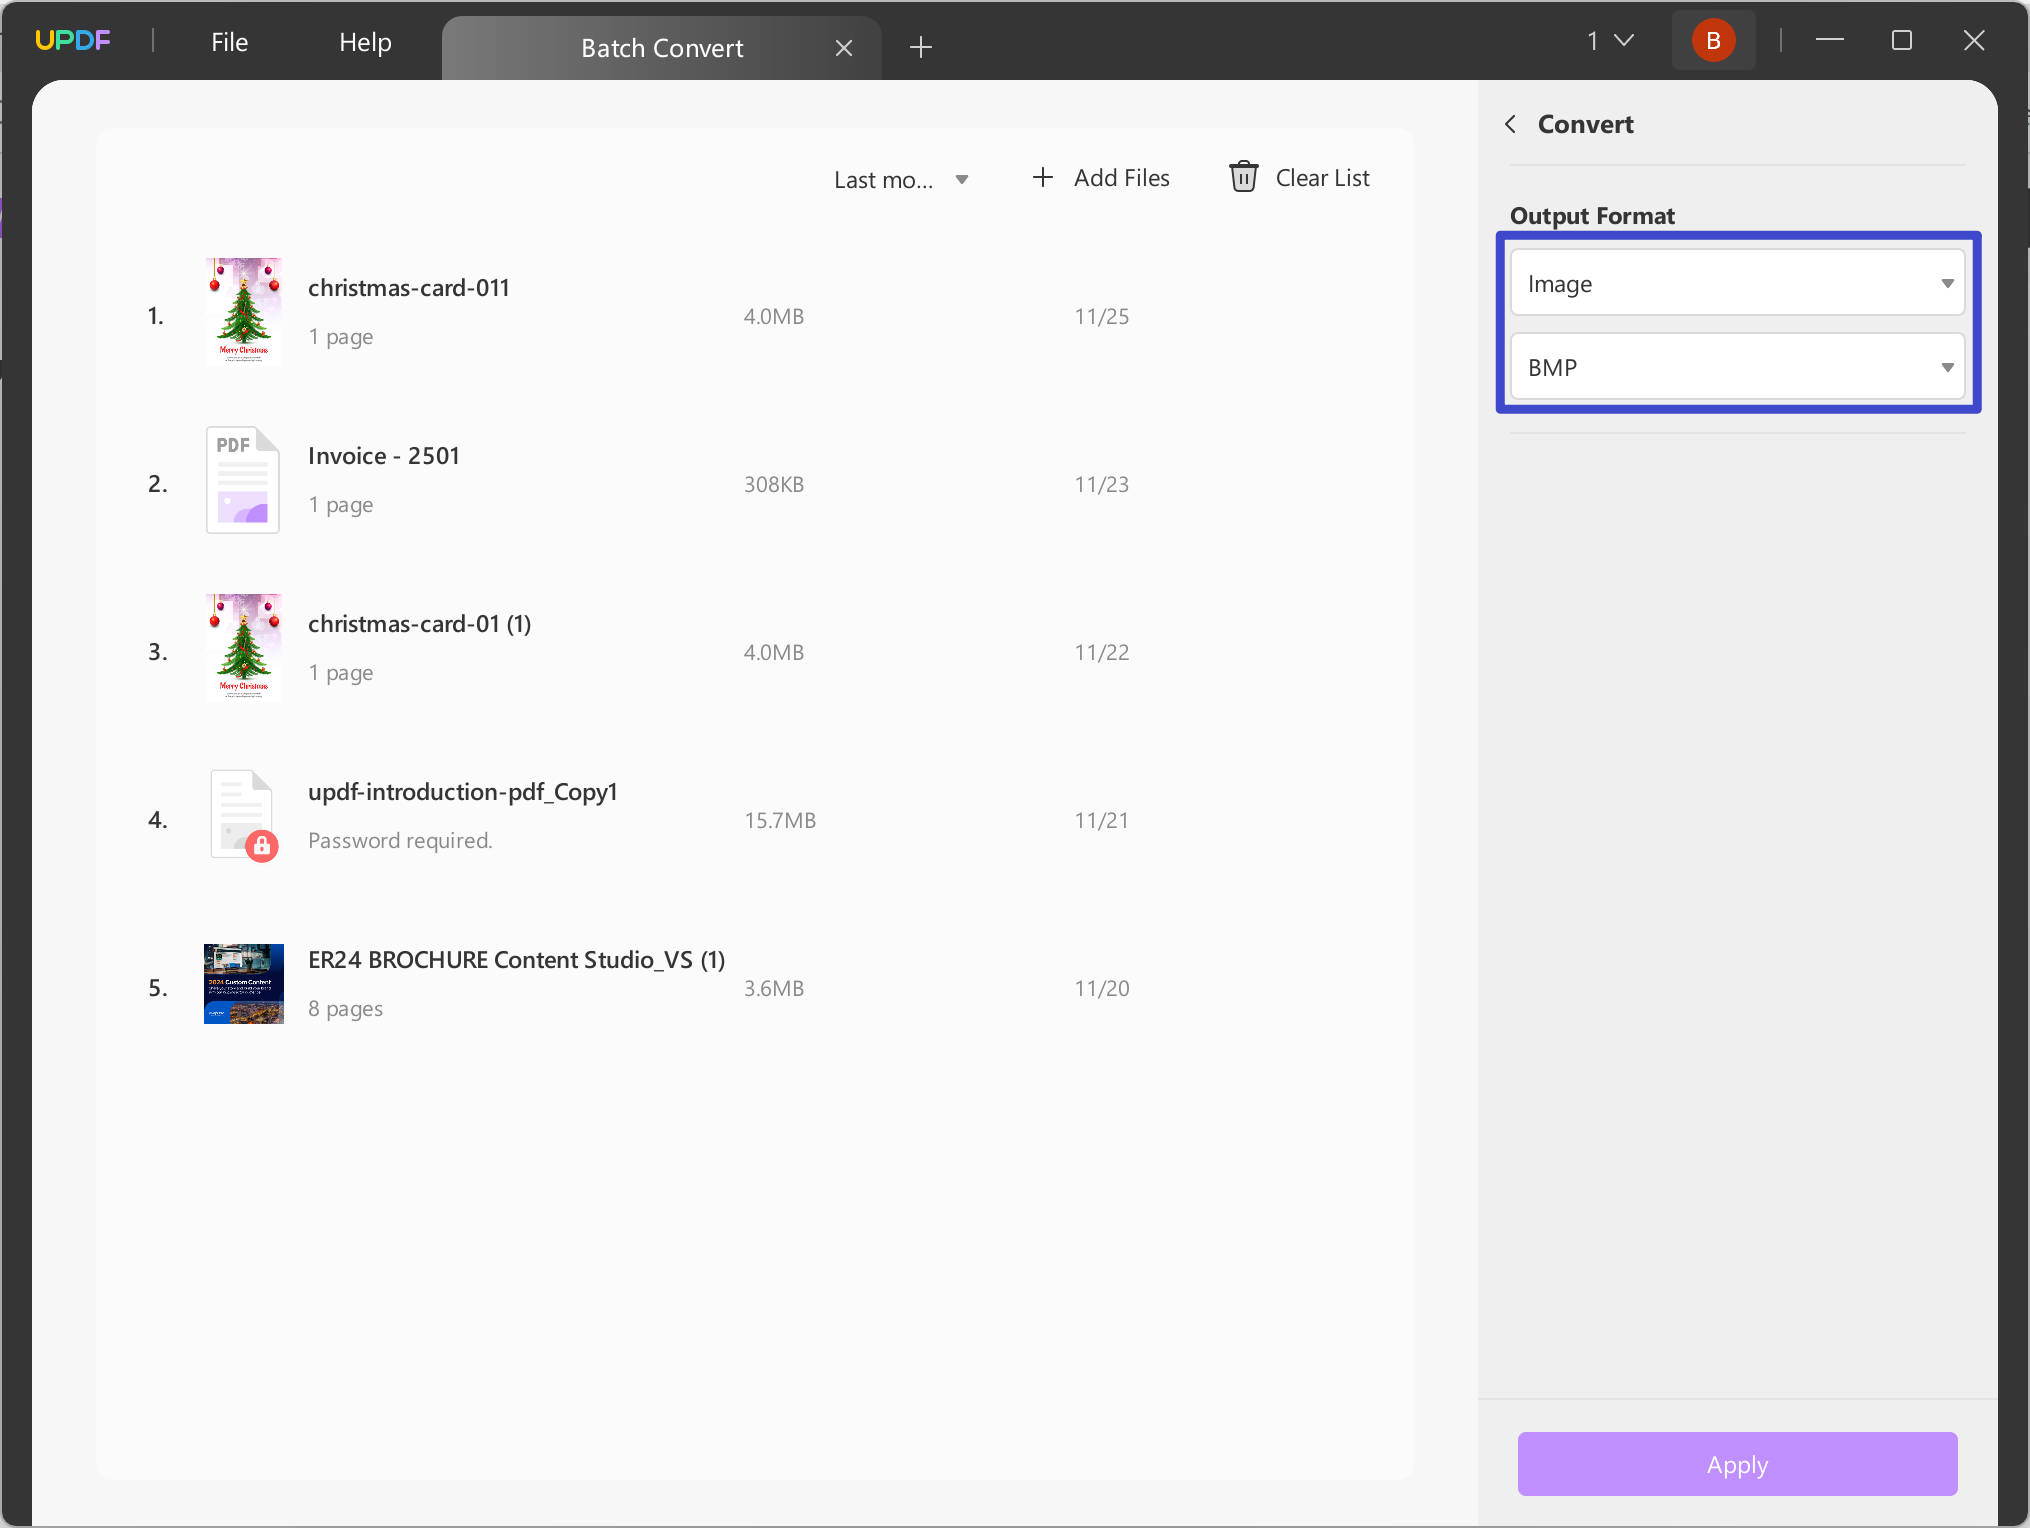This screenshot has height=1528, width=2030.
Task: Switch to the Batch Convert tab
Action: point(661,48)
